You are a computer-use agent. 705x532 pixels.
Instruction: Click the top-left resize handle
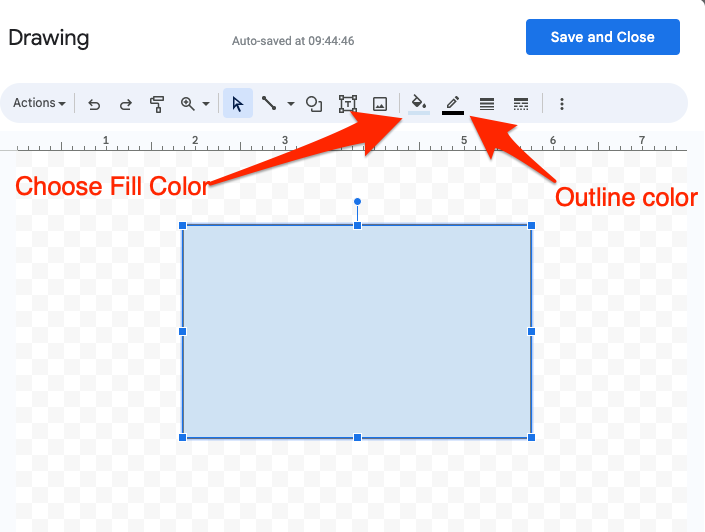point(183,225)
